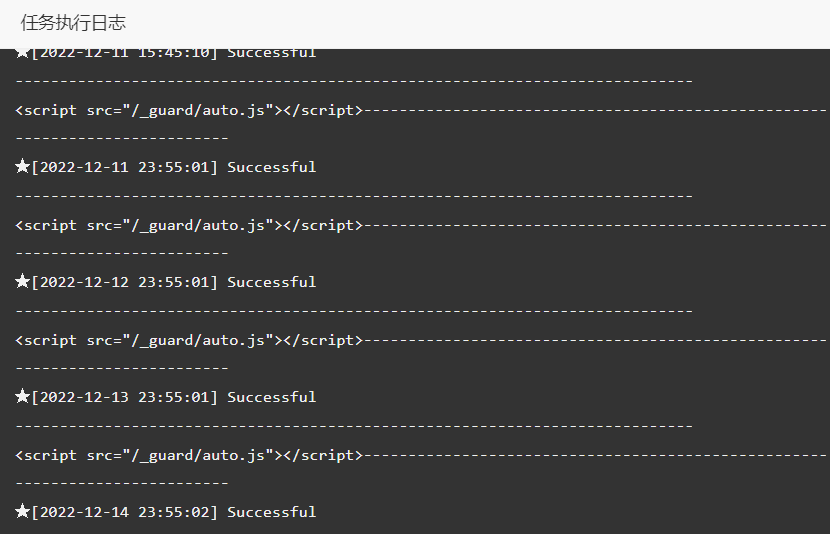Click the partially visible 15:45:10 log line
The height and width of the screenshot is (534, 830).
click(x=166, y=53)
